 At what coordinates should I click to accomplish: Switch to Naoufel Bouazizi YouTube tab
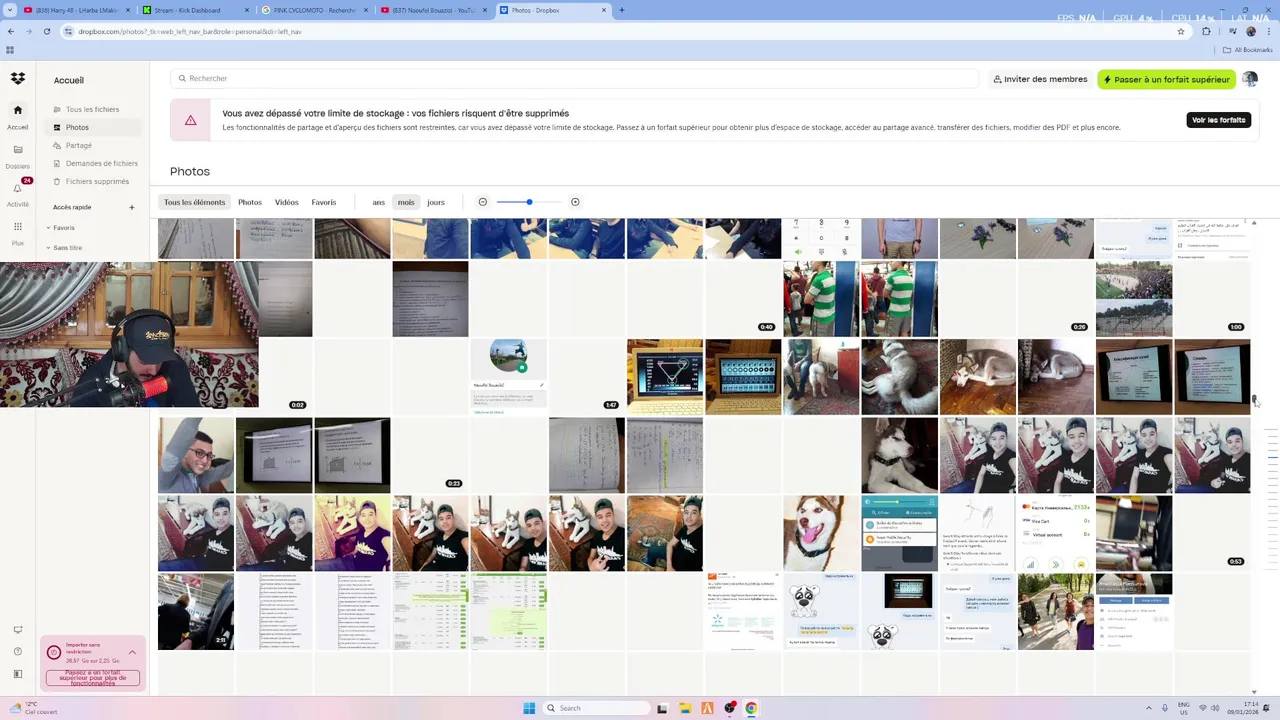point(432,10)
